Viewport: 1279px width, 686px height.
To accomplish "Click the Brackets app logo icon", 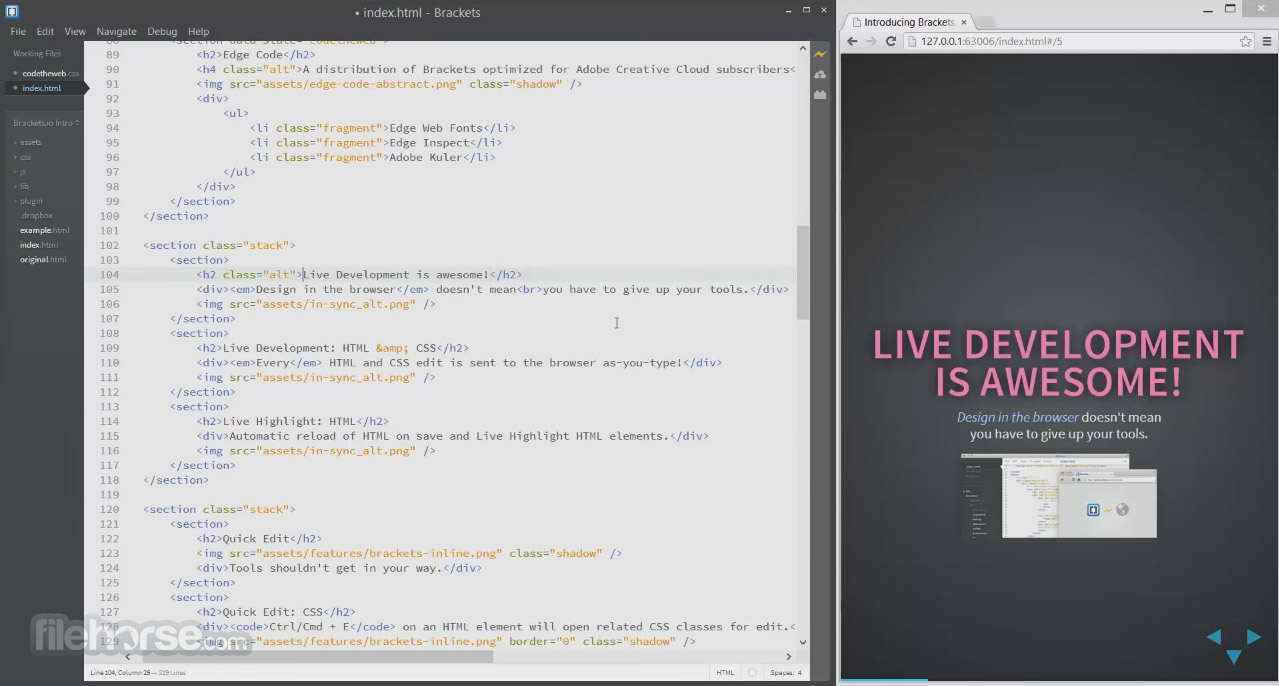I will point(12,12).
